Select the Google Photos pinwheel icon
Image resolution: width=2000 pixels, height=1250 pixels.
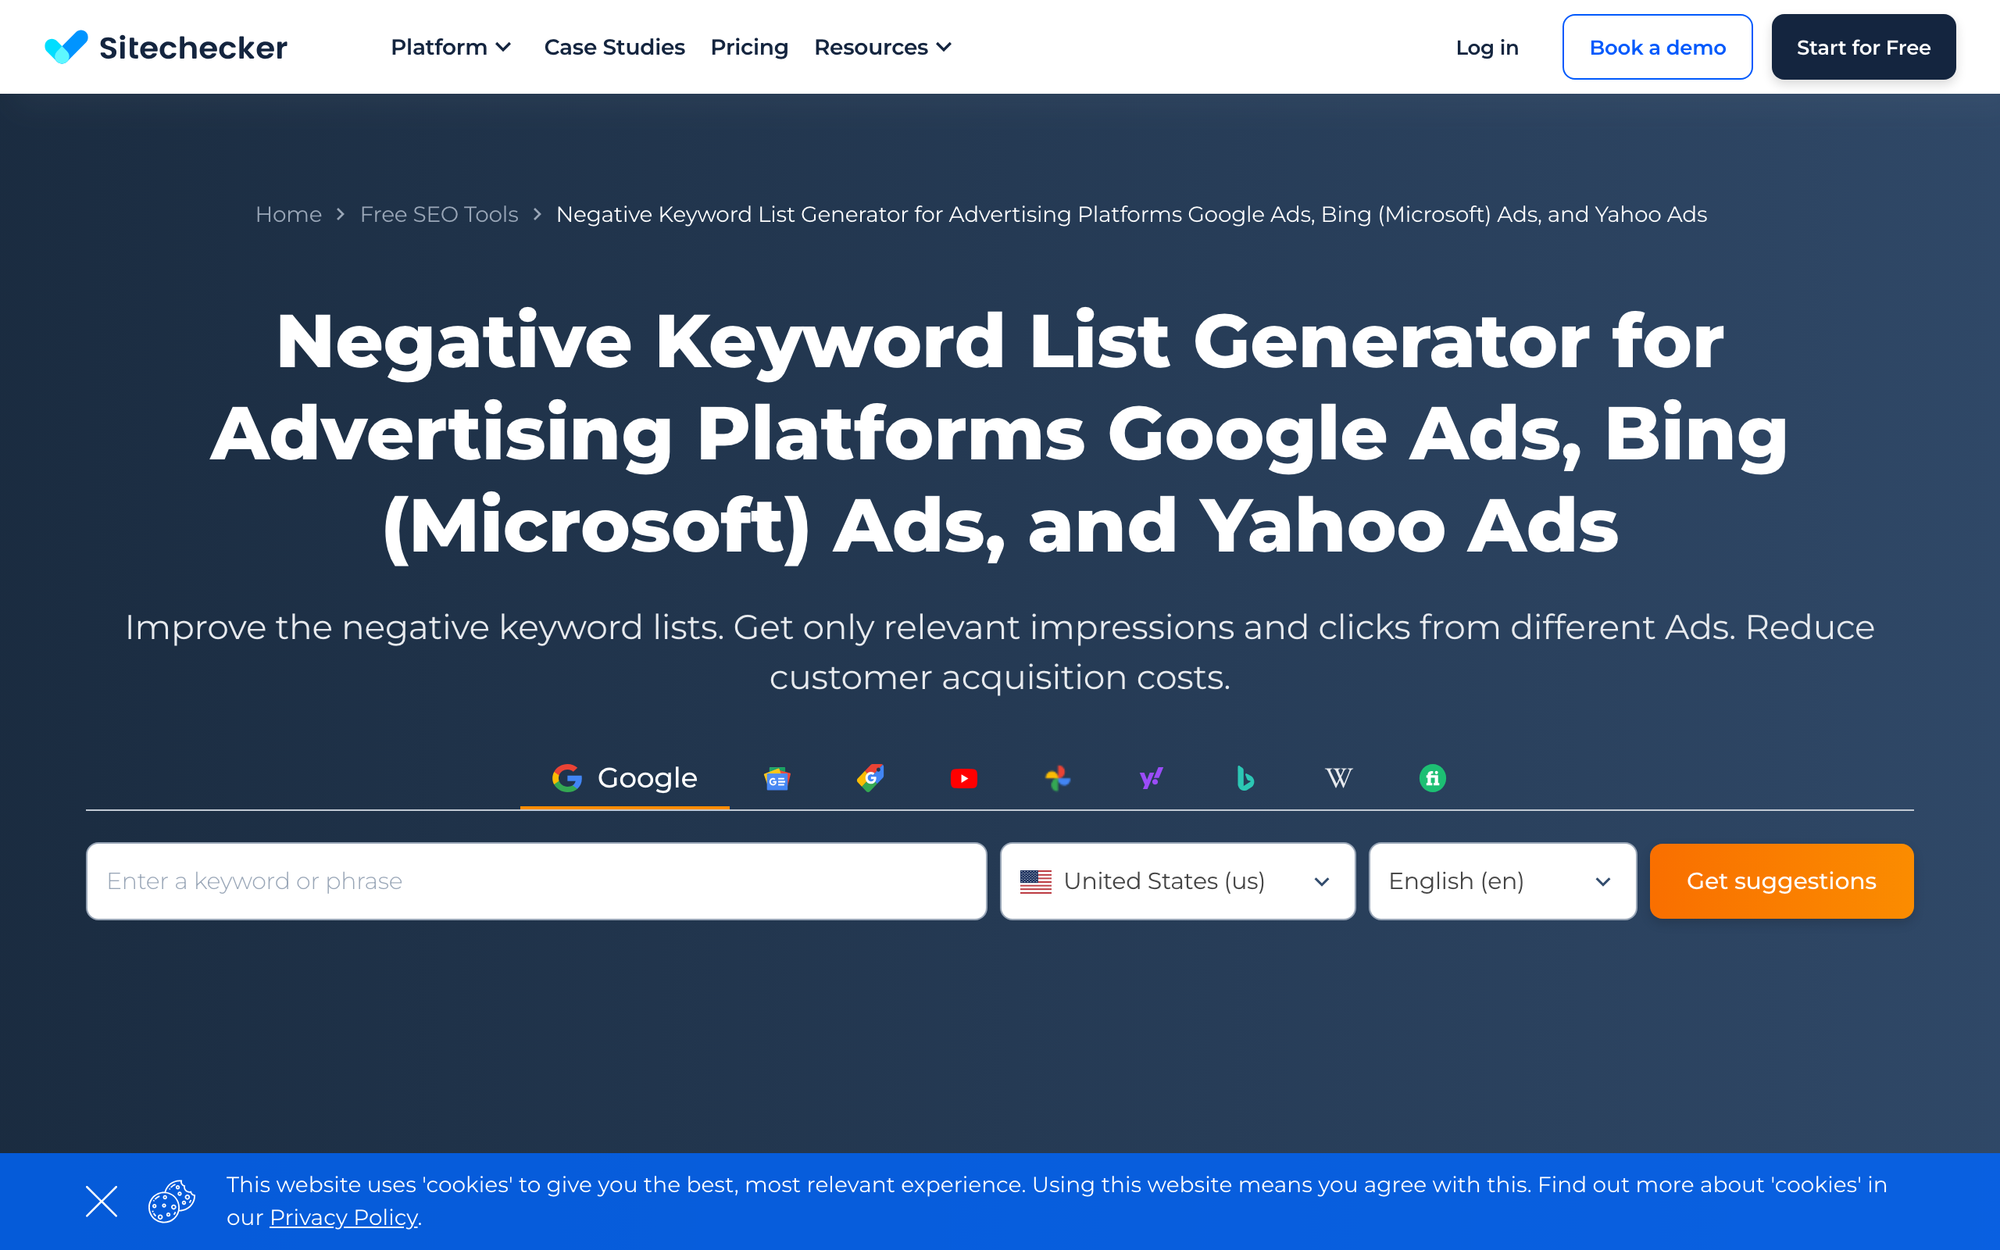tap(1057, 778)
